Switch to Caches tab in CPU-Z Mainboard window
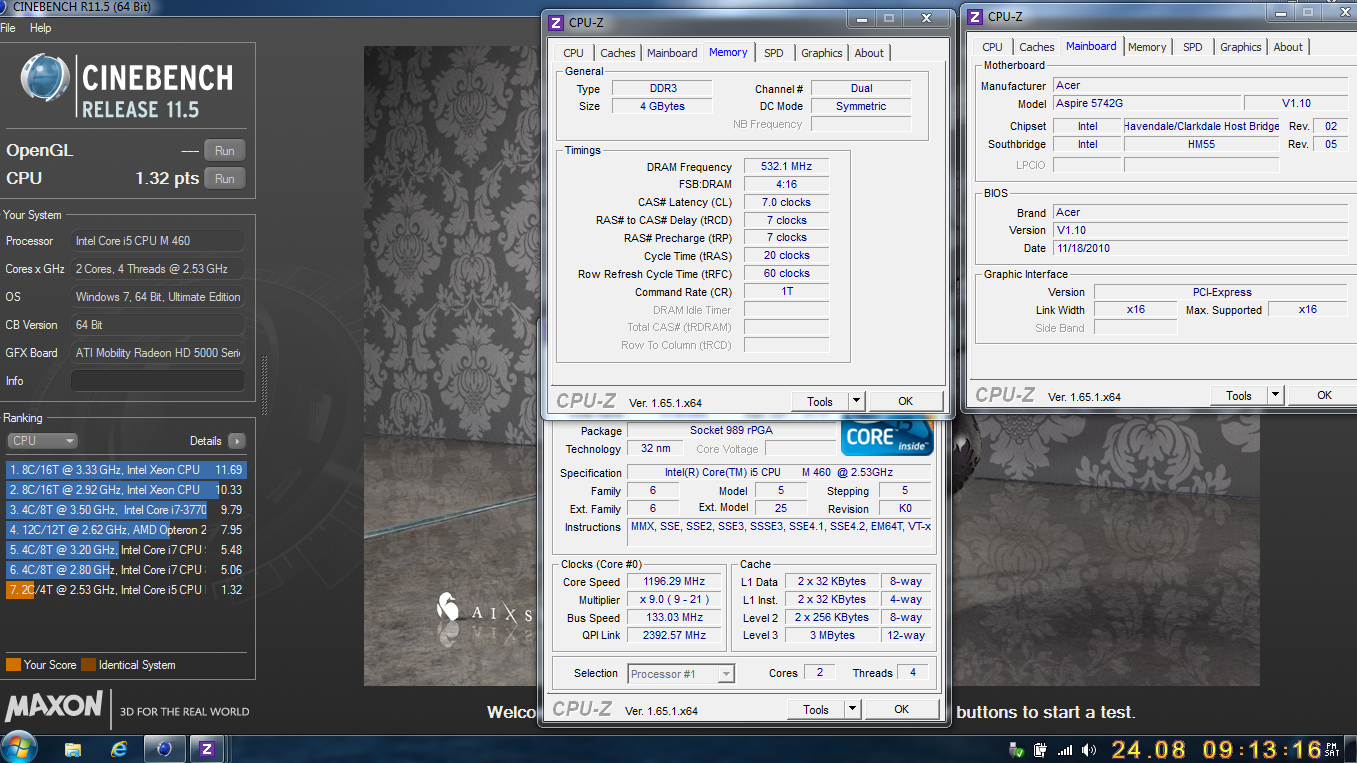Viewport: 1357px width, 763px height. coord(1036,47)
